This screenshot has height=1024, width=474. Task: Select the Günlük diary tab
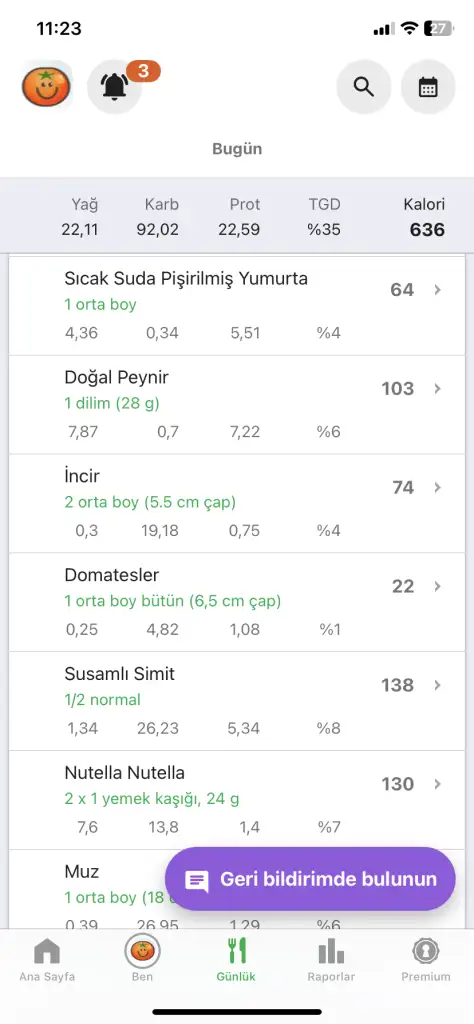coord(236,960)
